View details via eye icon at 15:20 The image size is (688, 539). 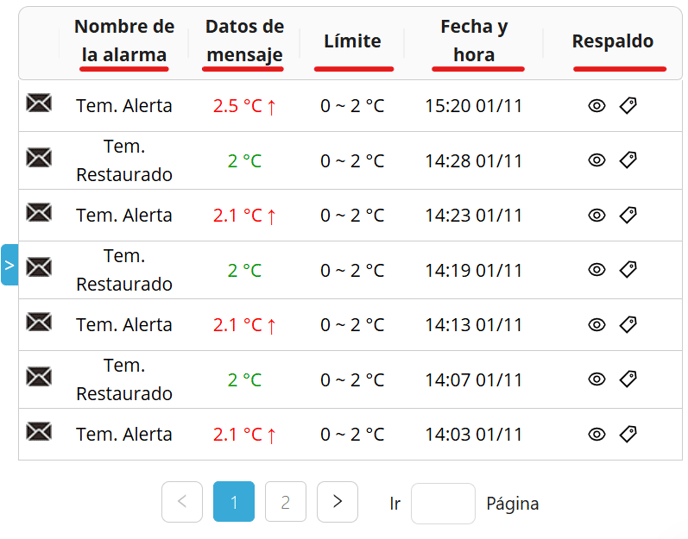[x=597, y=106]
